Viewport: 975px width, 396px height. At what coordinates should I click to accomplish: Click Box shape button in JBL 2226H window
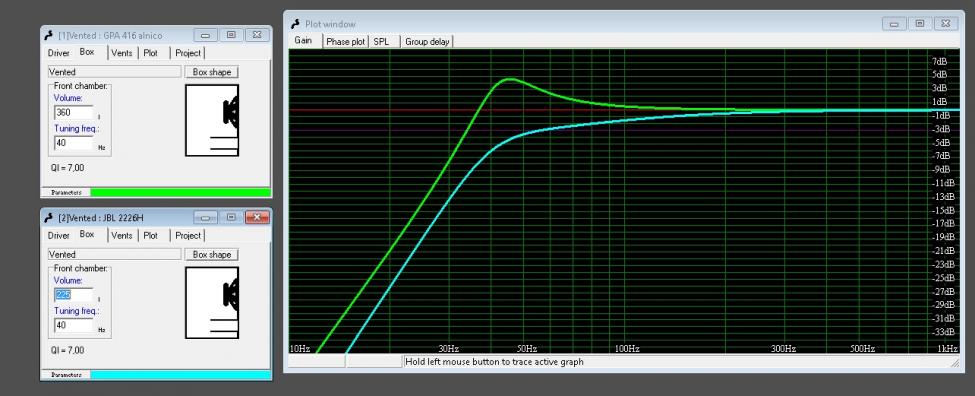(211, 255)
